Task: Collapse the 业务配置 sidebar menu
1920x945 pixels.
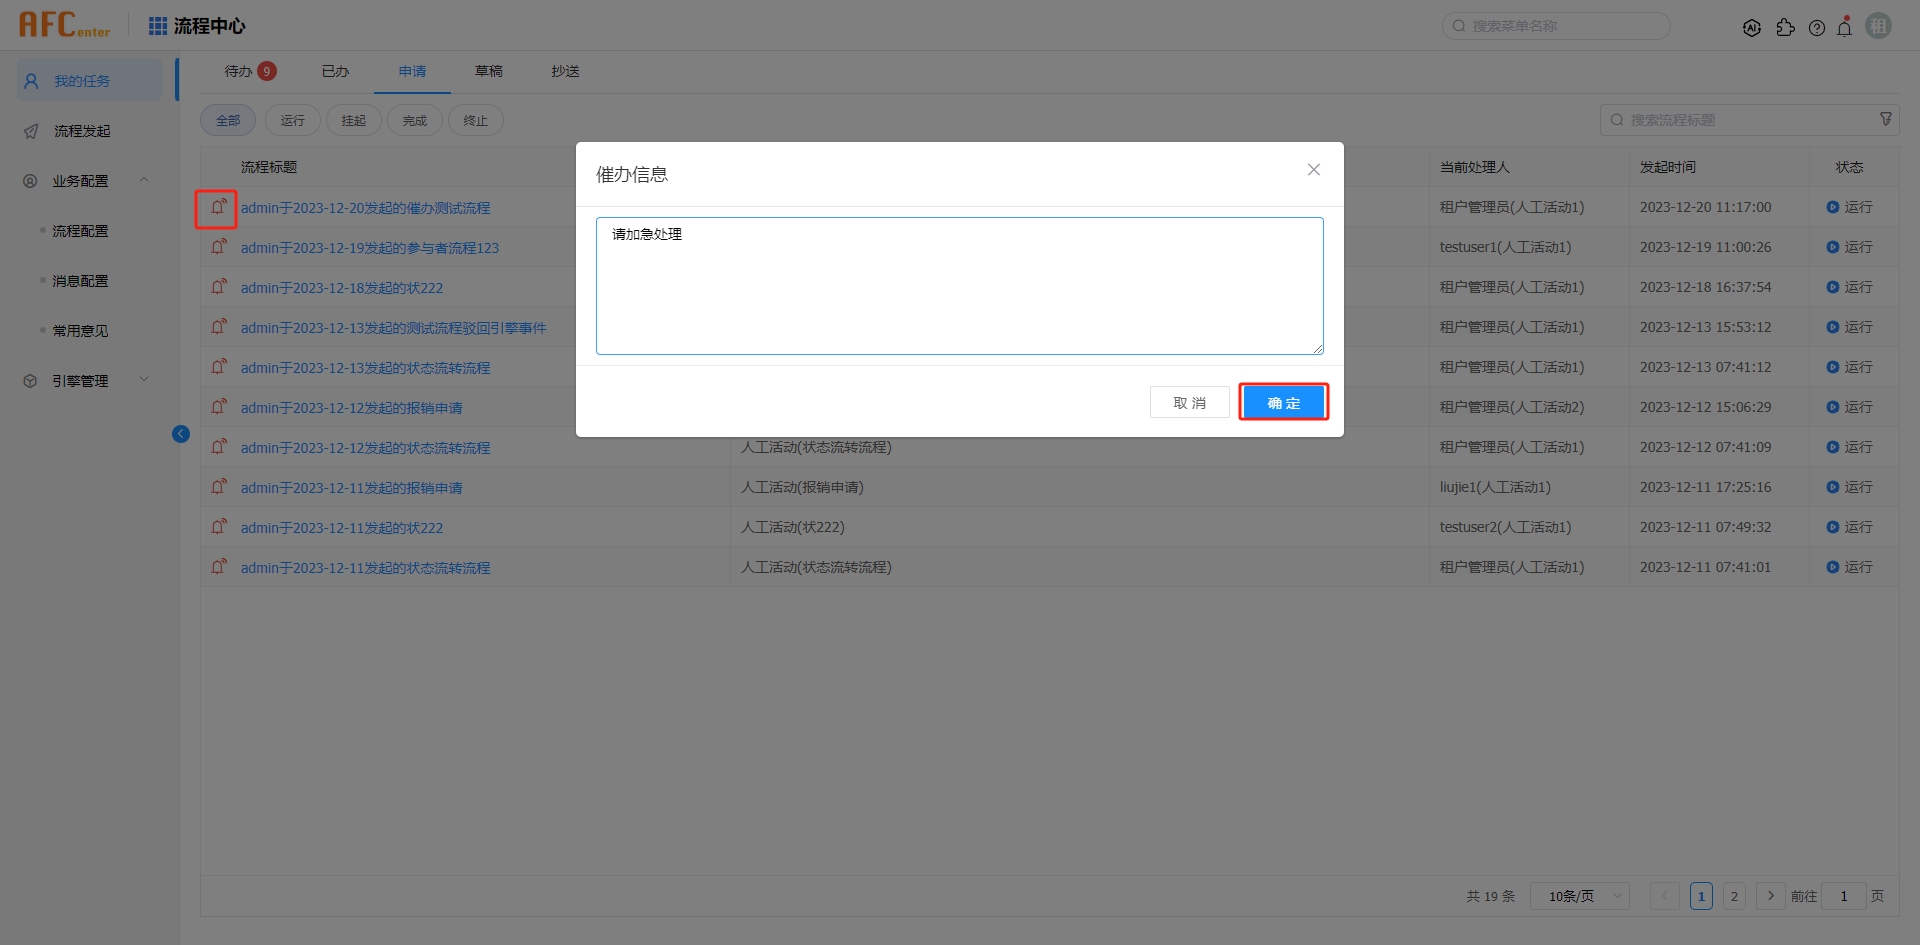Action: (144, 180)
